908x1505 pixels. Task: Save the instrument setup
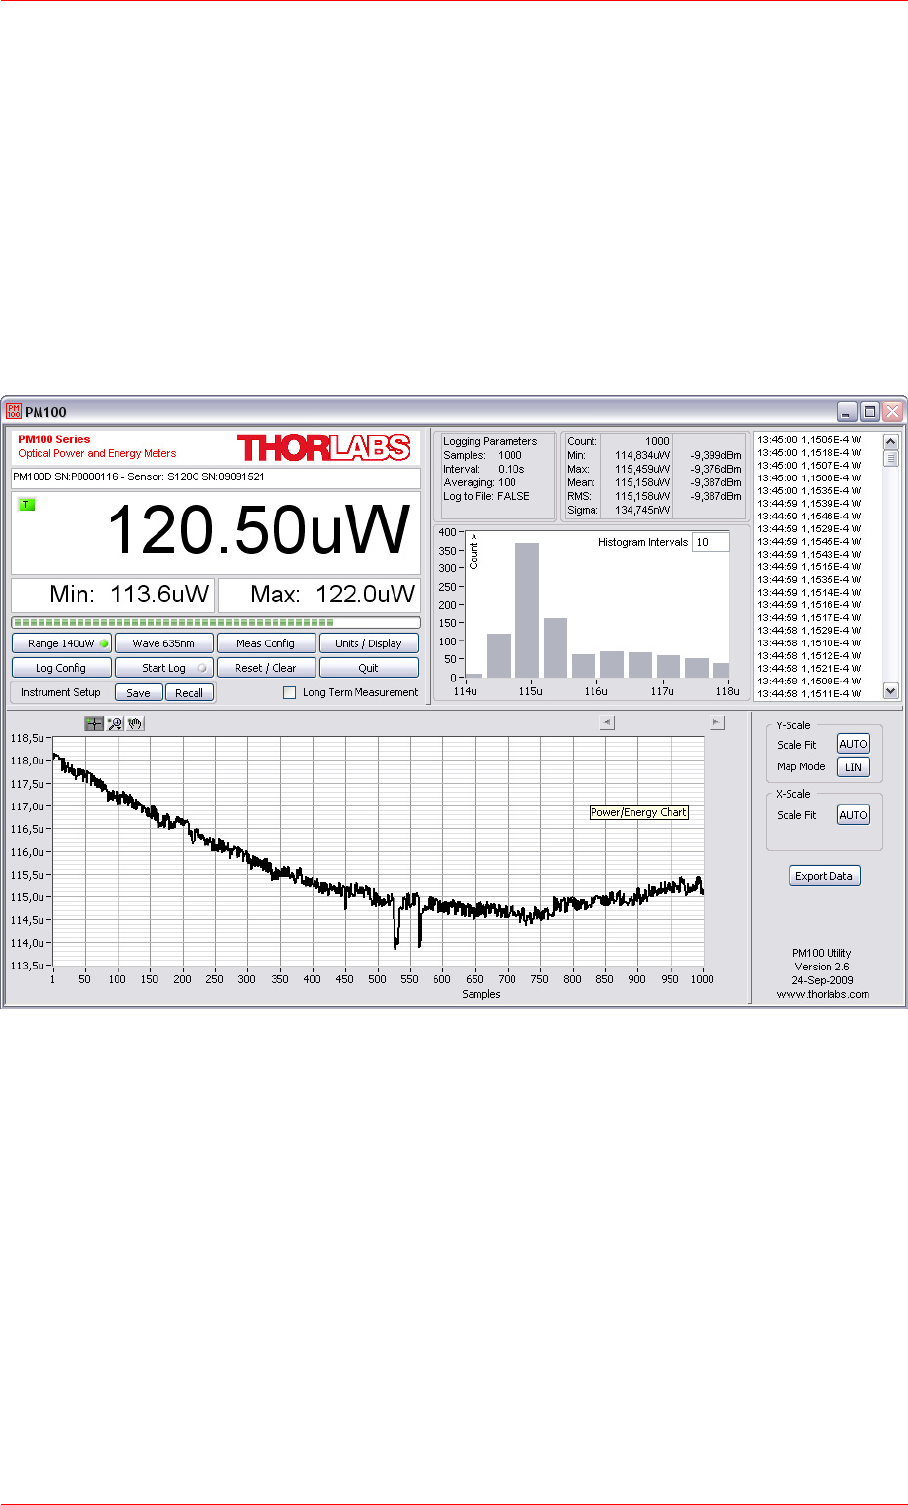[139, 692]
